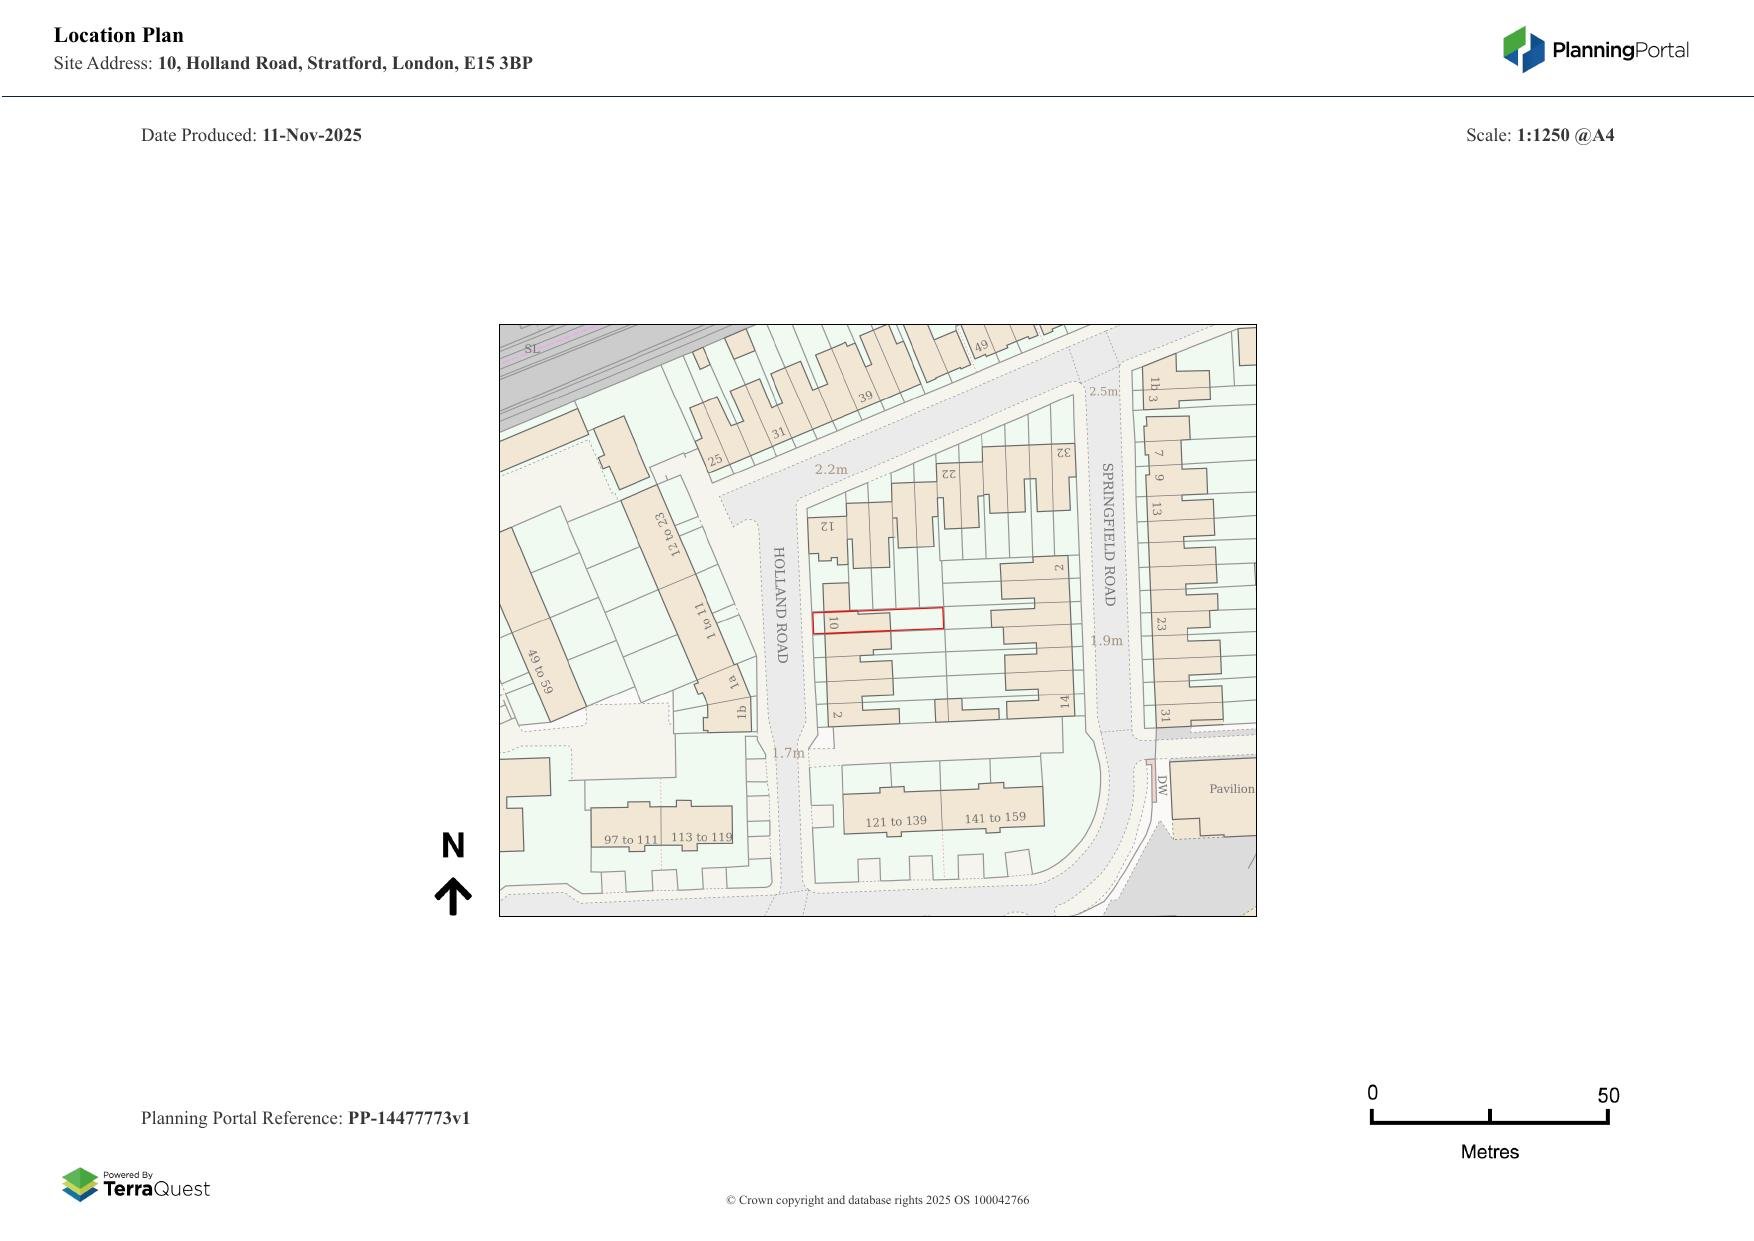Screen dimensions: 1754x1241
Task: Click the HOLLAND ROAD street label
Action: [x=781, y=604]
